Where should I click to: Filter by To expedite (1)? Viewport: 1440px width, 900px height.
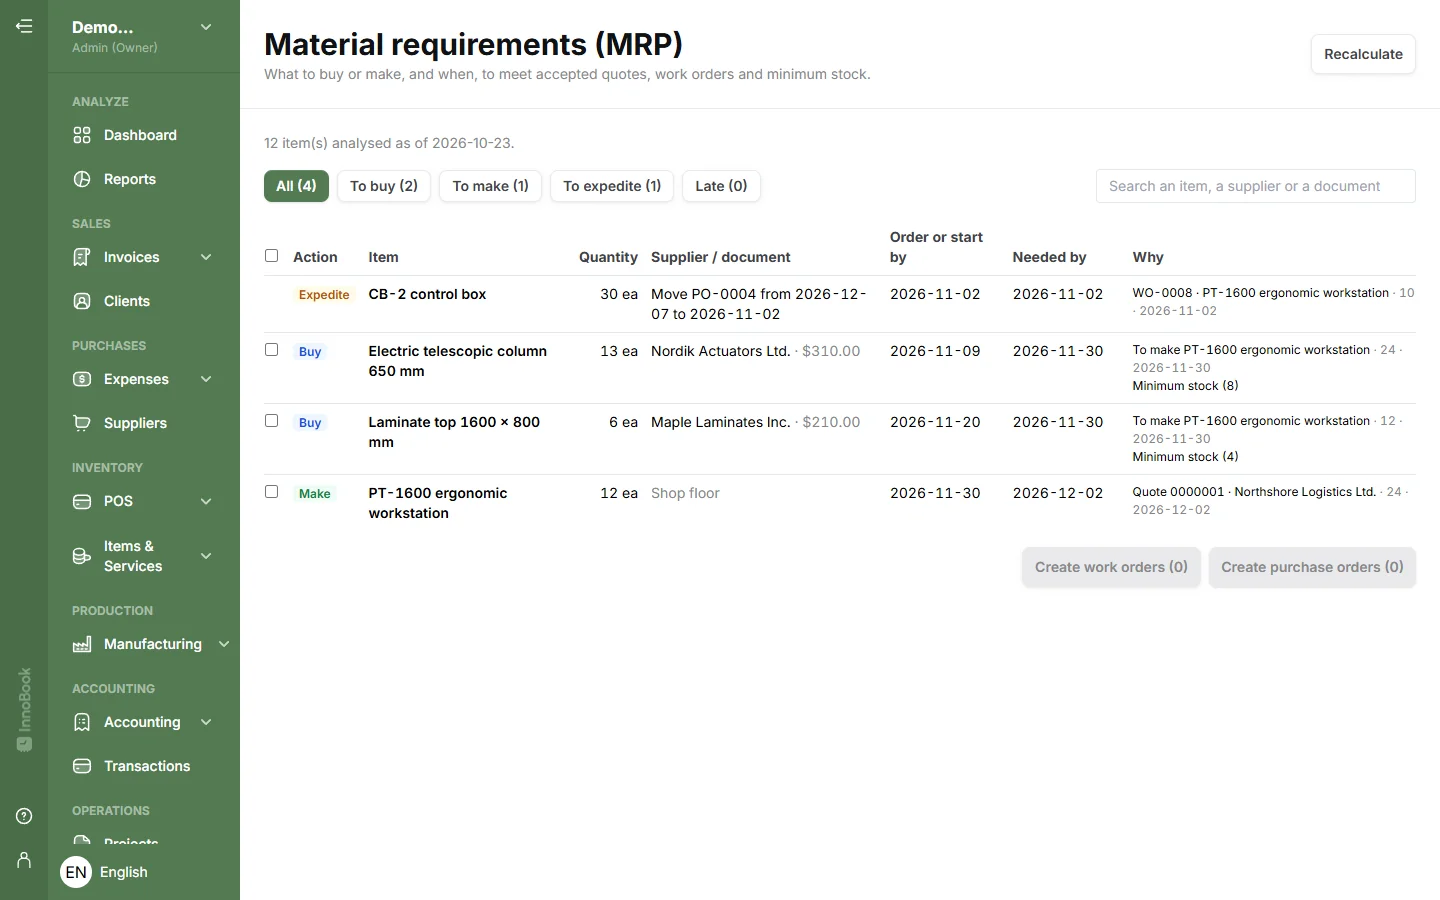(612, 186)
